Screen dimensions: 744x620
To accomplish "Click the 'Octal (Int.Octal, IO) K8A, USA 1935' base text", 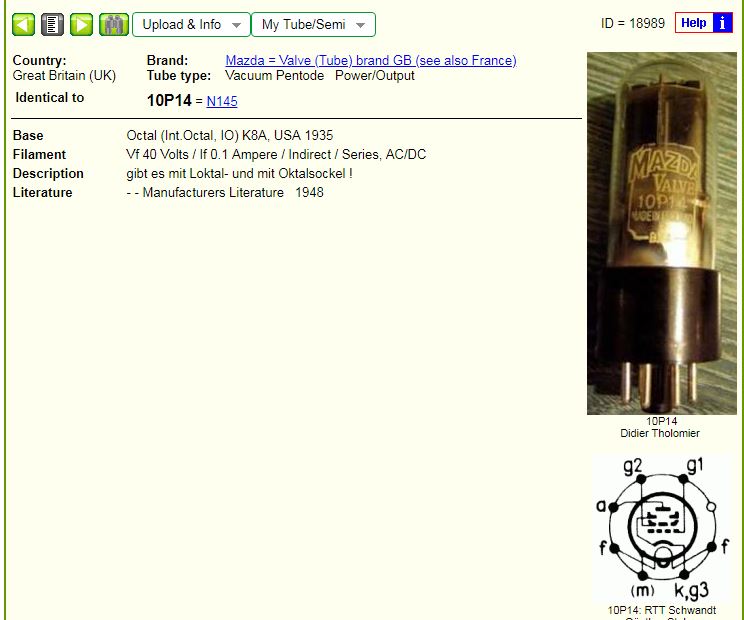I will (230, 135).
